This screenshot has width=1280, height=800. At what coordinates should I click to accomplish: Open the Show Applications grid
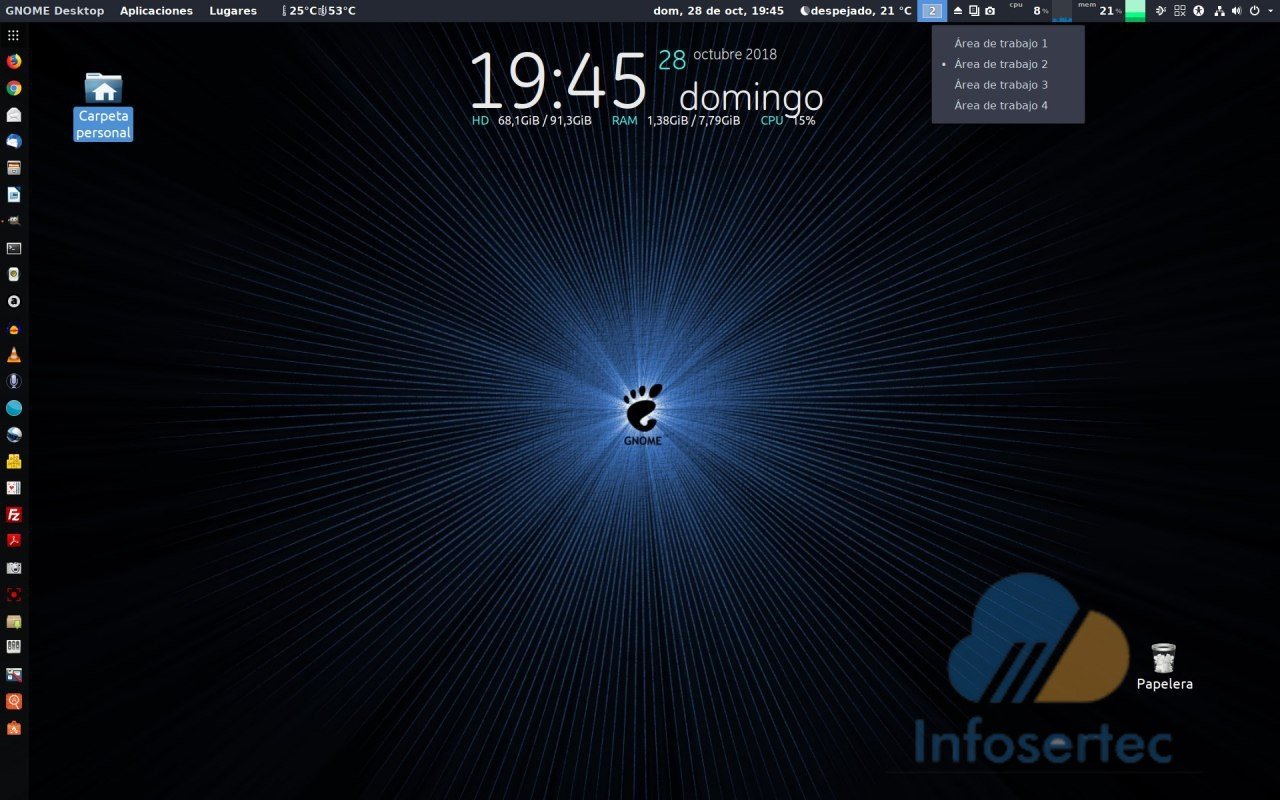(14, 35)
